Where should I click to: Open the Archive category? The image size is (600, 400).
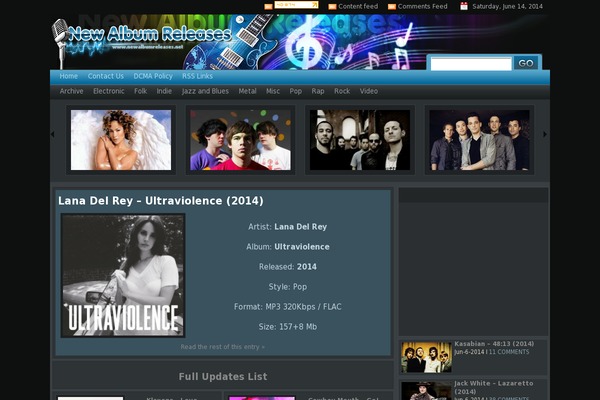click(x=71, y=91)
